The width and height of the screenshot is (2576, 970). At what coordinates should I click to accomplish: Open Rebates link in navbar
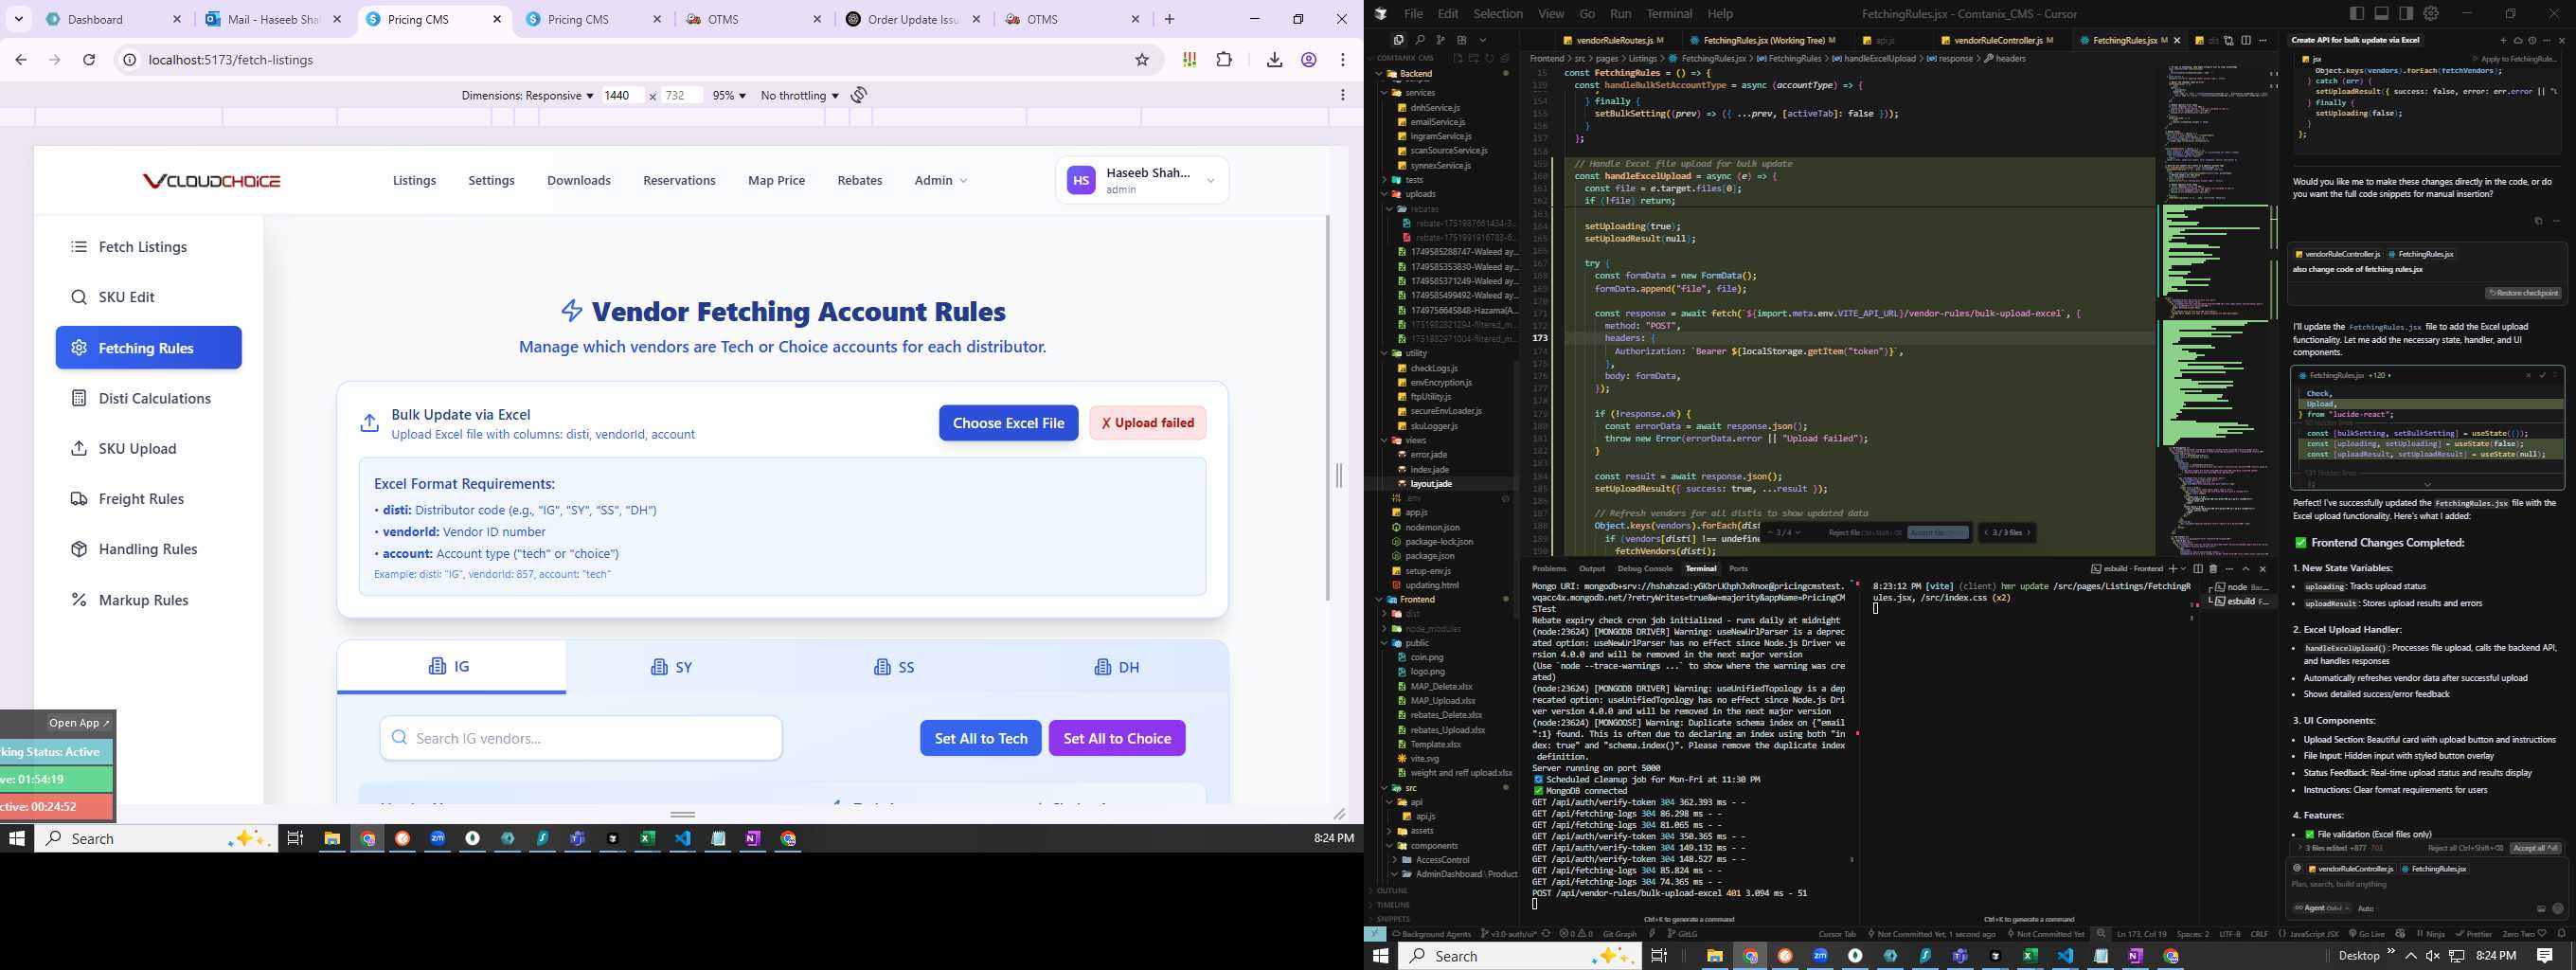pyautogui.click(x=860, y=180)
